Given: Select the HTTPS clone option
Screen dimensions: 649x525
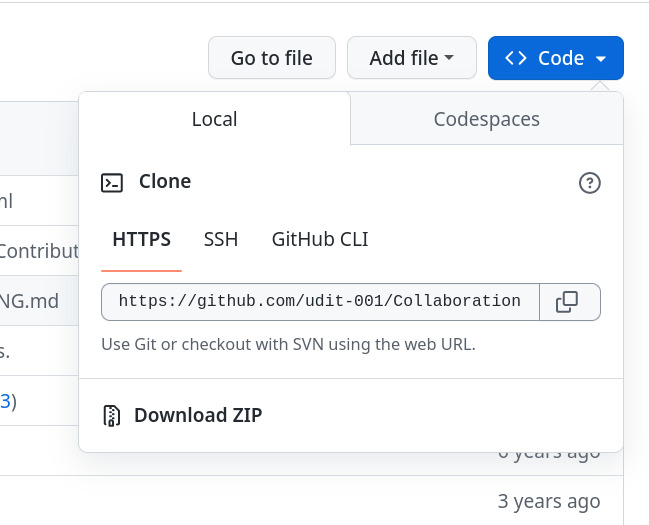Looking at the screenshot, I should pos(142,239).
